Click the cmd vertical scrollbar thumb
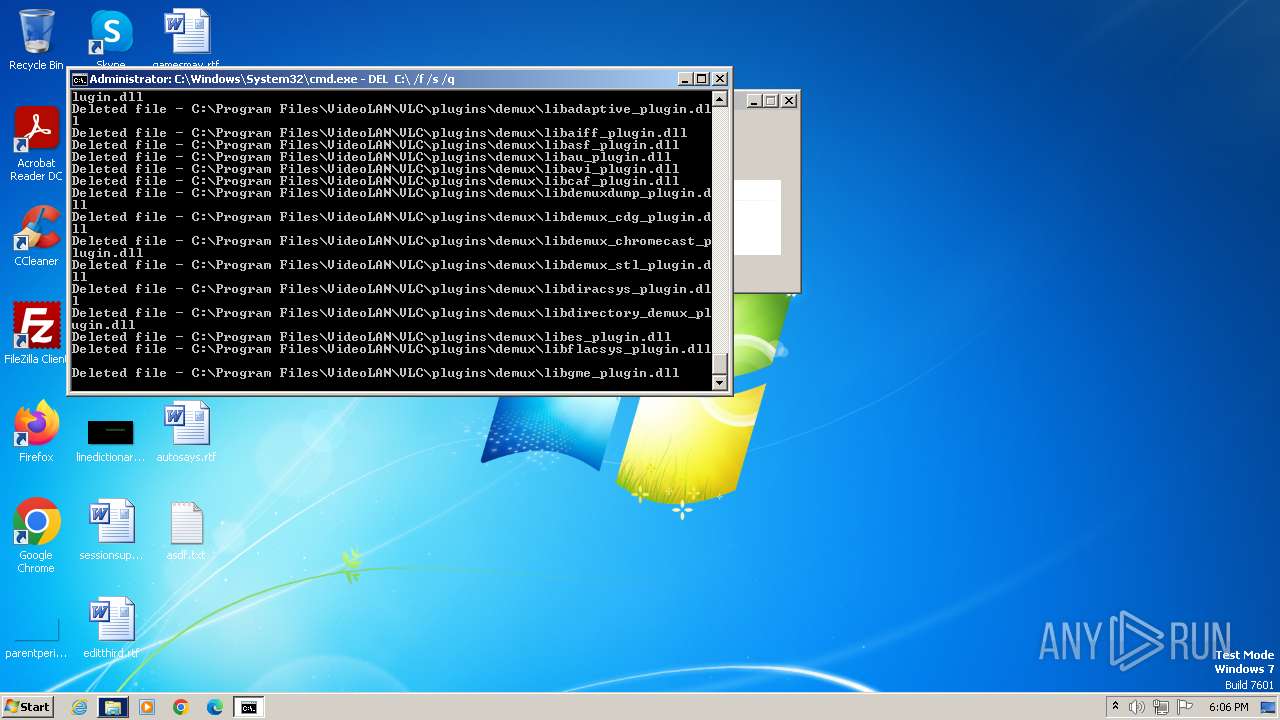The image size is (1280, 720). pyautogui.click(x=719, y=364)
